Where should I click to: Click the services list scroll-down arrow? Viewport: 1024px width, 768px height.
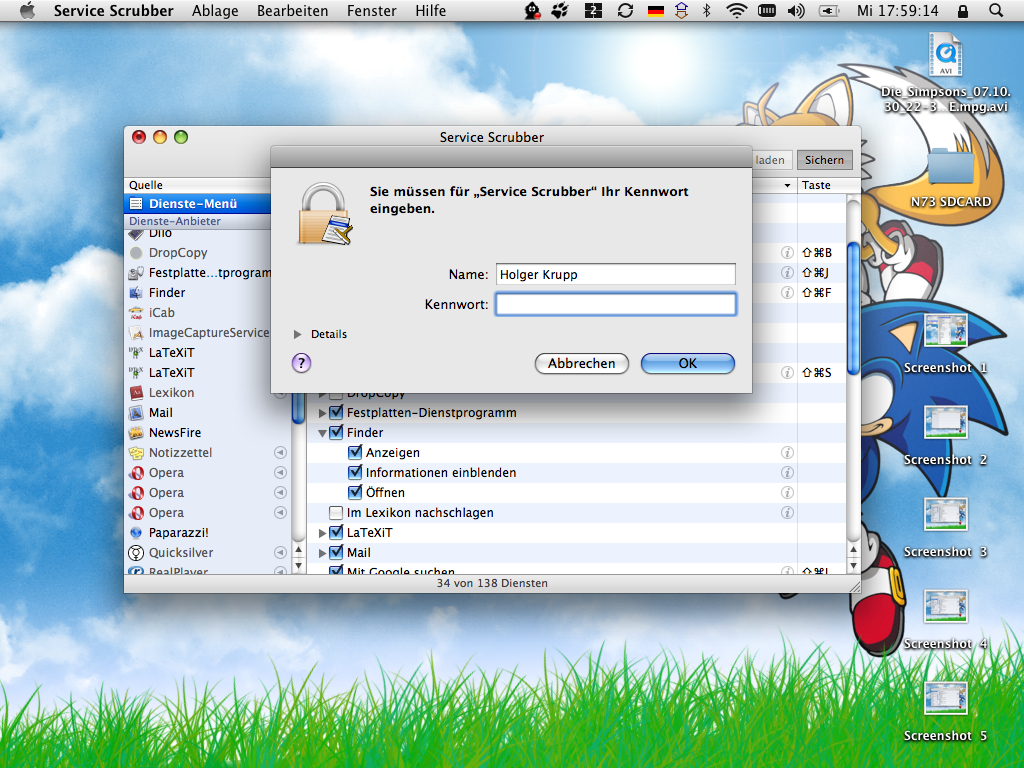[x=853, y=565]
